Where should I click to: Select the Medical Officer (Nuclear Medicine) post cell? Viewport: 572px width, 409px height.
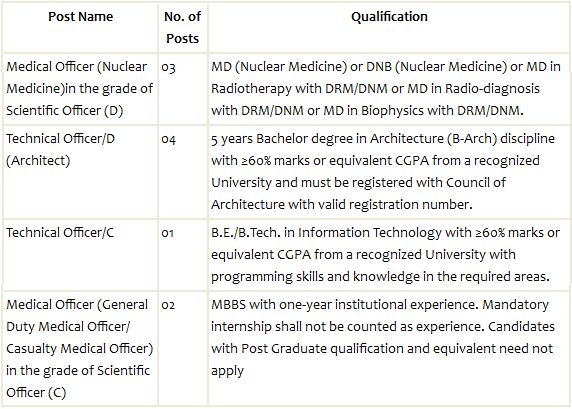click(x=80, y=89)
